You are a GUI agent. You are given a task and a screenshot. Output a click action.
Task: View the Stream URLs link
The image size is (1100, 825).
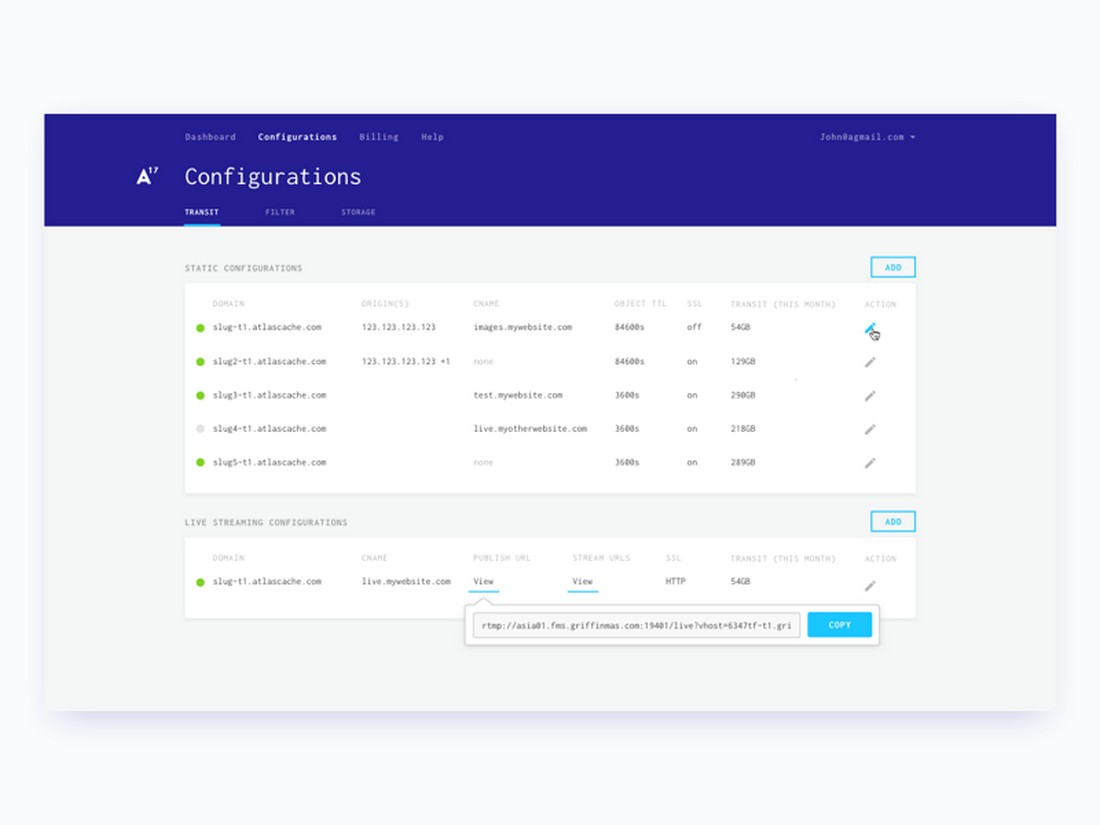[x=582, y=582]
